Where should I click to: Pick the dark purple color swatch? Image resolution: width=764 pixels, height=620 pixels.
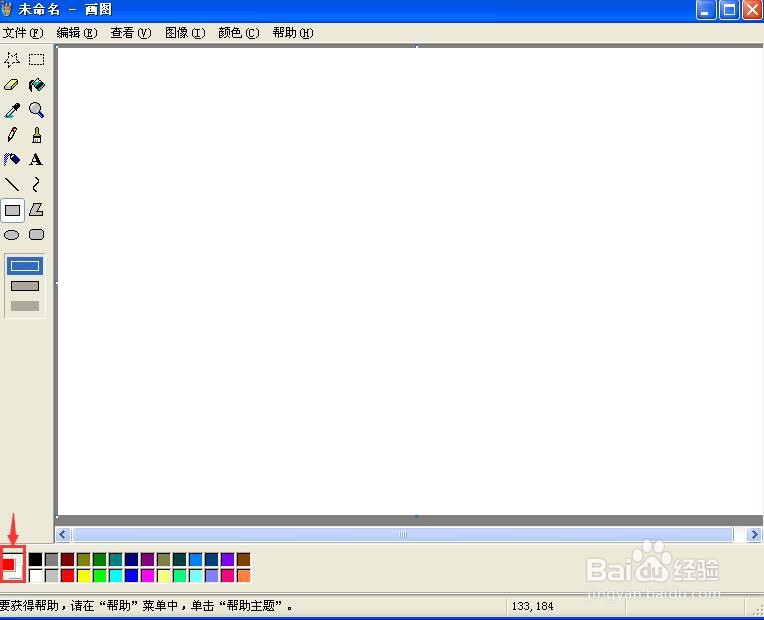click(148, 559)
